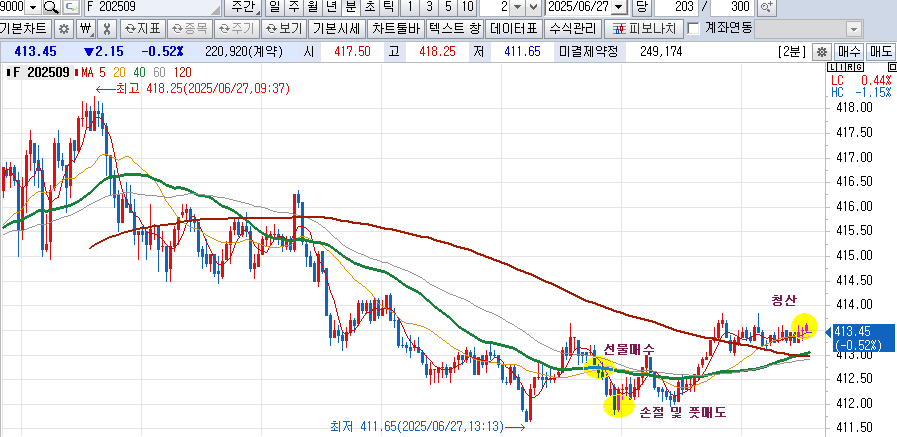Click the 기본시세 tab button
Screen dimensions: 897x437
[x=337, y=29]
